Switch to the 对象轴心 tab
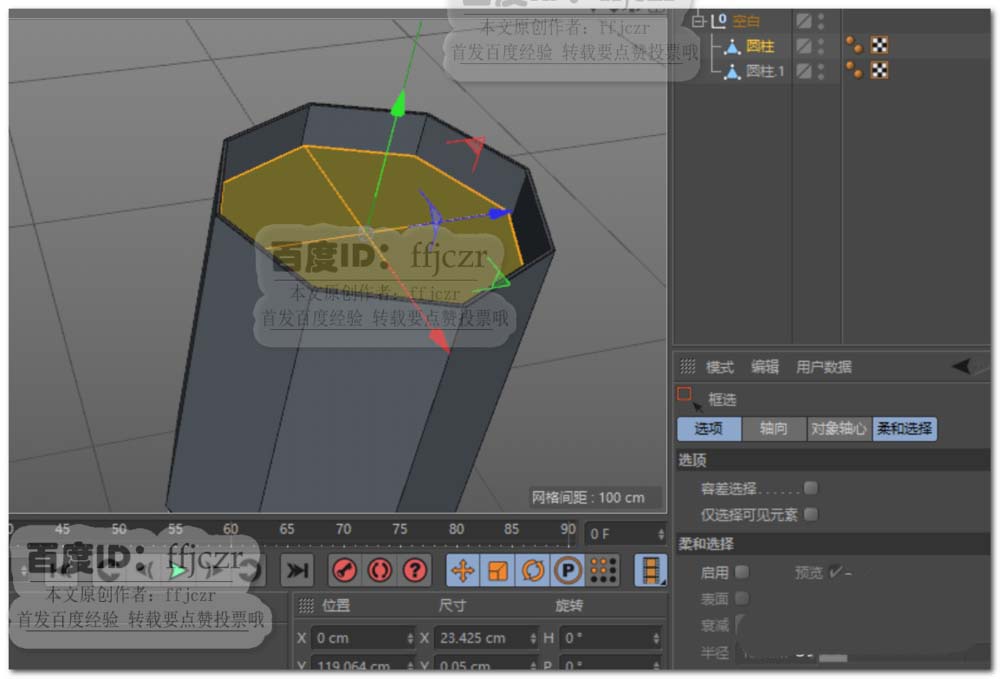 pos(839,428)
